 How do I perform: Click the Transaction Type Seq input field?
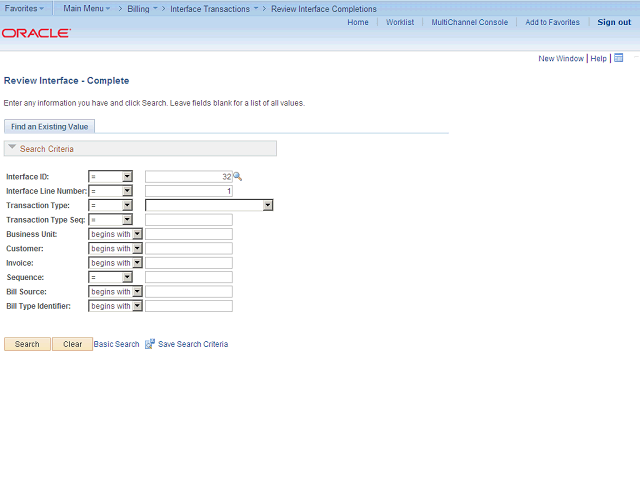click(189, 220)
